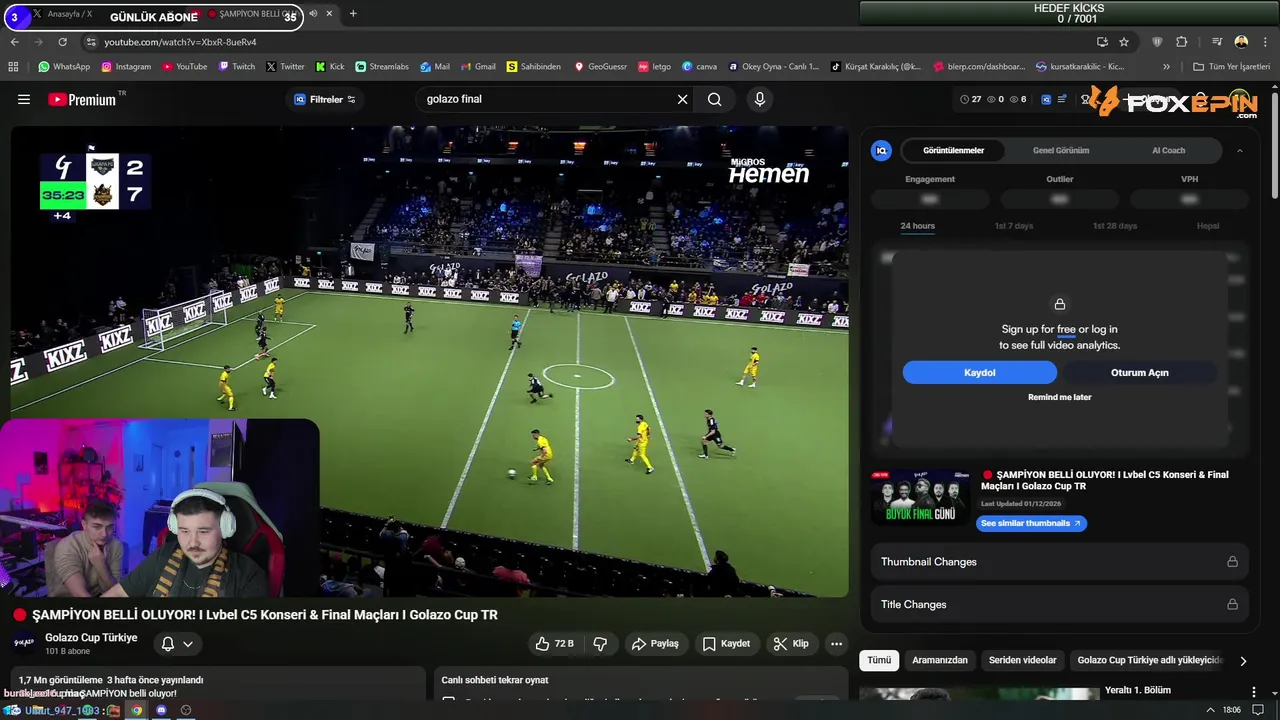This screenshot has height=720, width=1280.
Task: Open the Kick bookmark
Action: pos(330,67)
